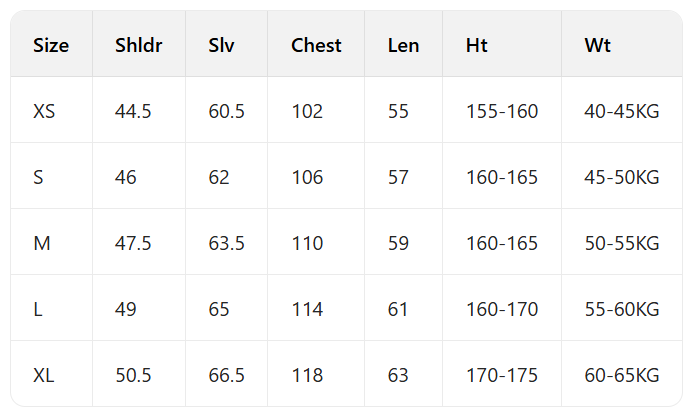
Task: Click shoulder value 44.5
Action: pos(133,111)
